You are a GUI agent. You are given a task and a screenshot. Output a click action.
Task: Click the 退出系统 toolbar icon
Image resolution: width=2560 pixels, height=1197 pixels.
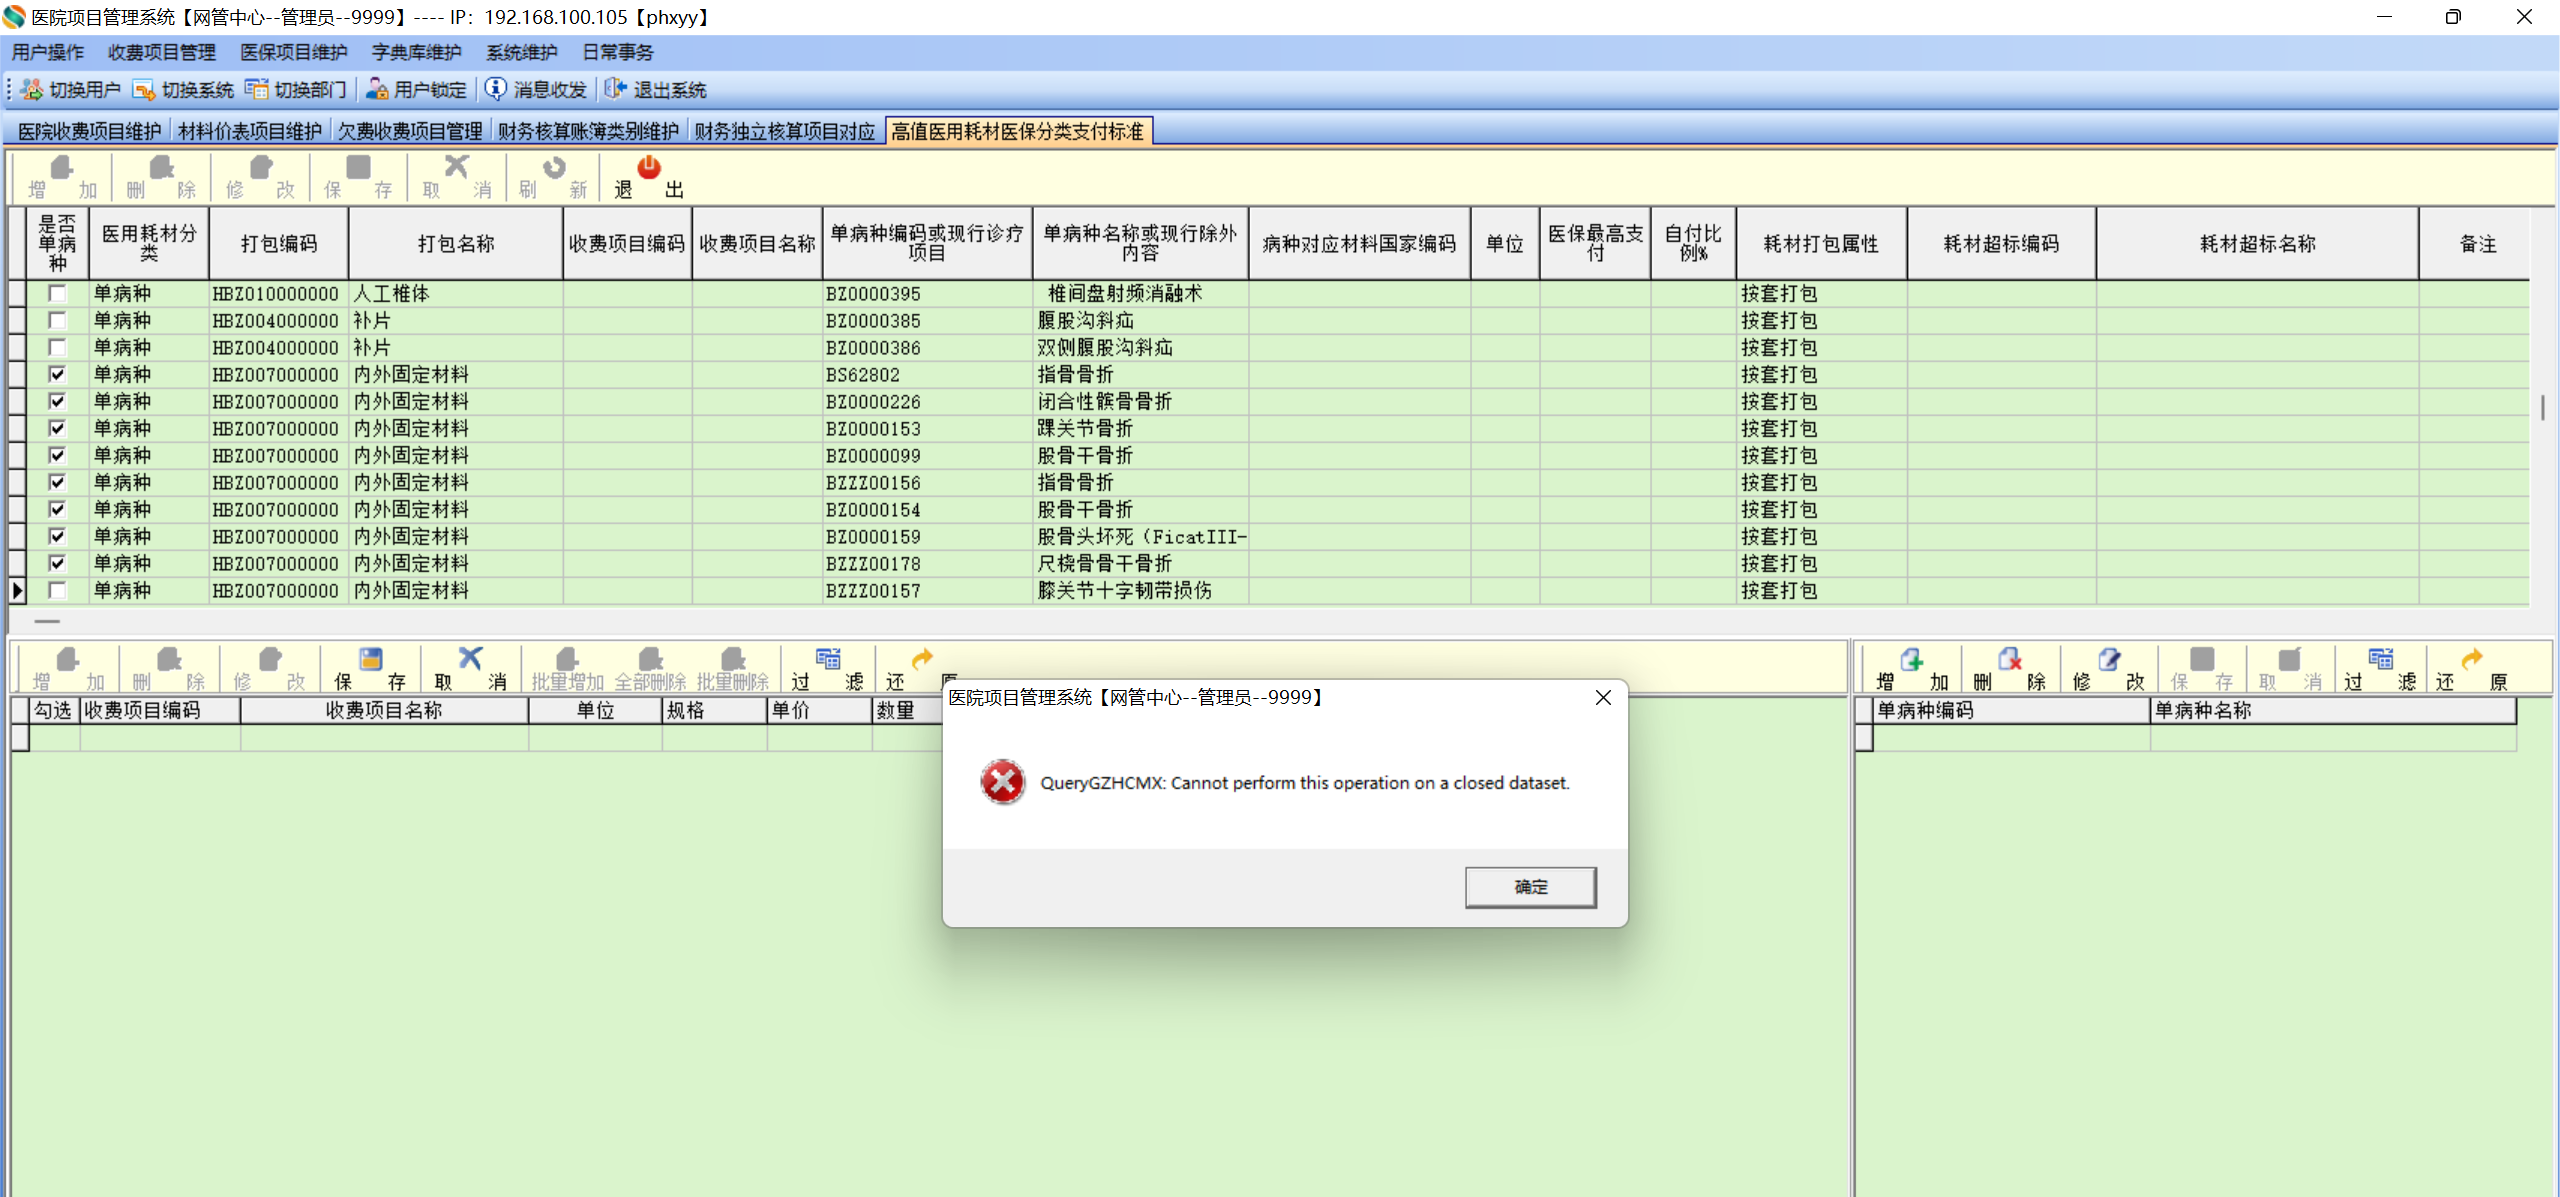coord(616,90)
